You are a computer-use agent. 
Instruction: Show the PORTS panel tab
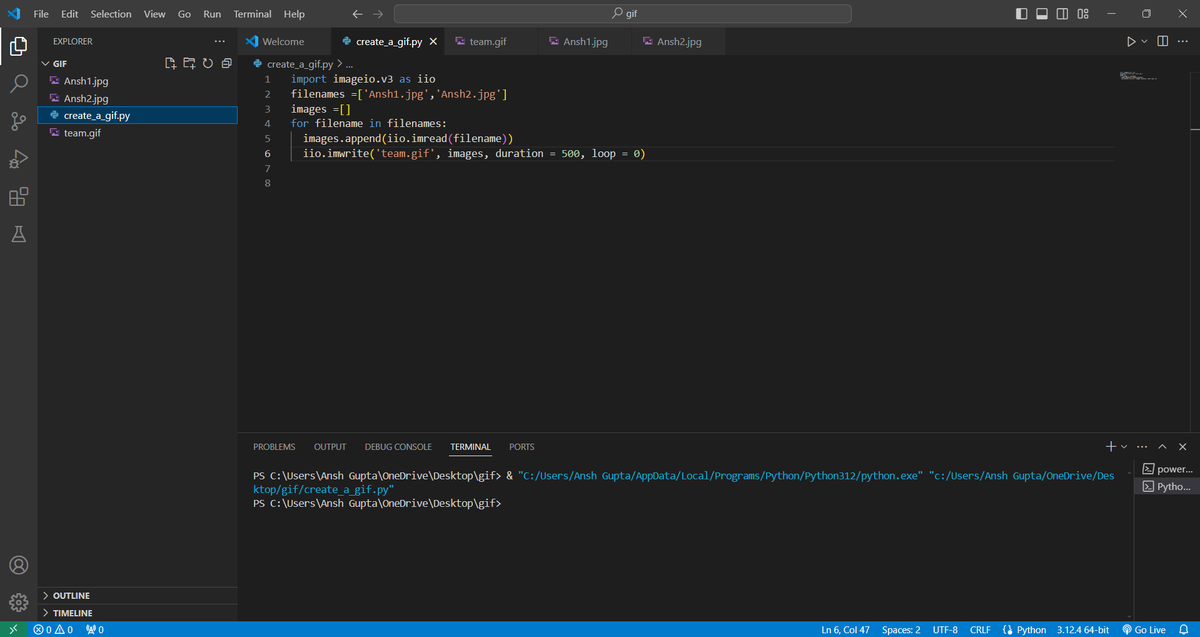[522, 446]
